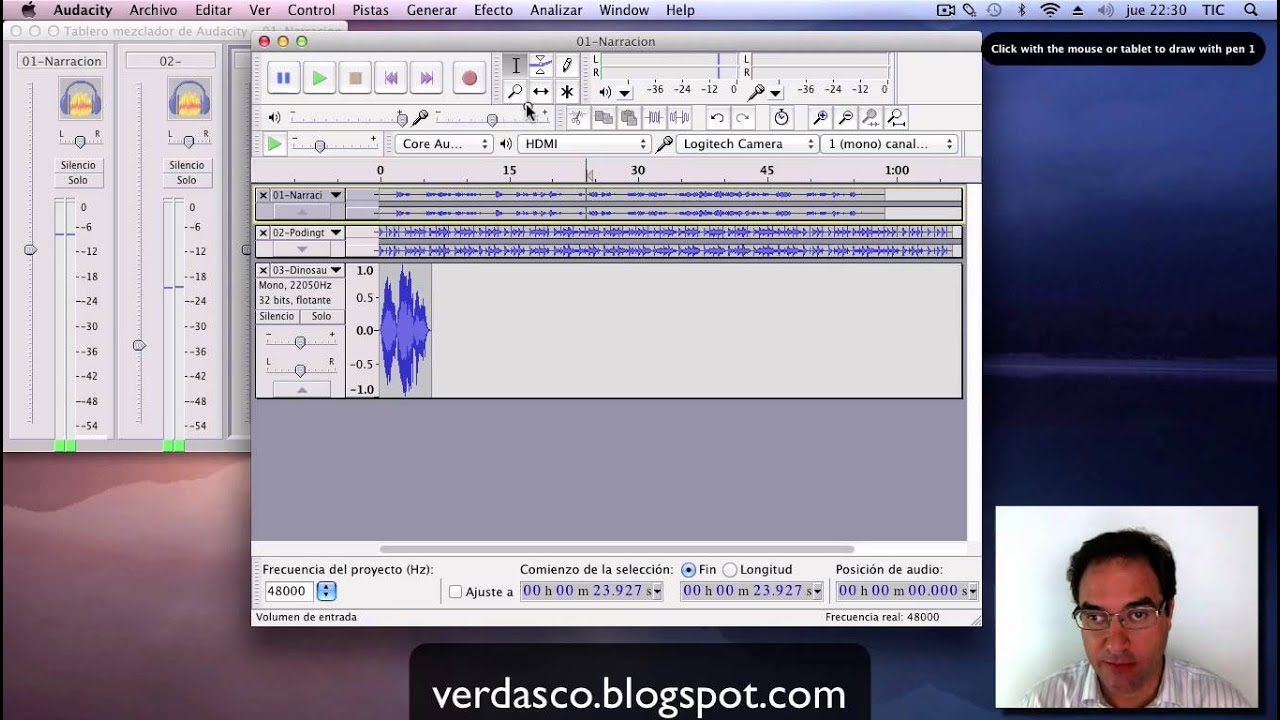The image size is (1280, 720).
Task: Start recording with the red Record button
Action: coord(469,78)
